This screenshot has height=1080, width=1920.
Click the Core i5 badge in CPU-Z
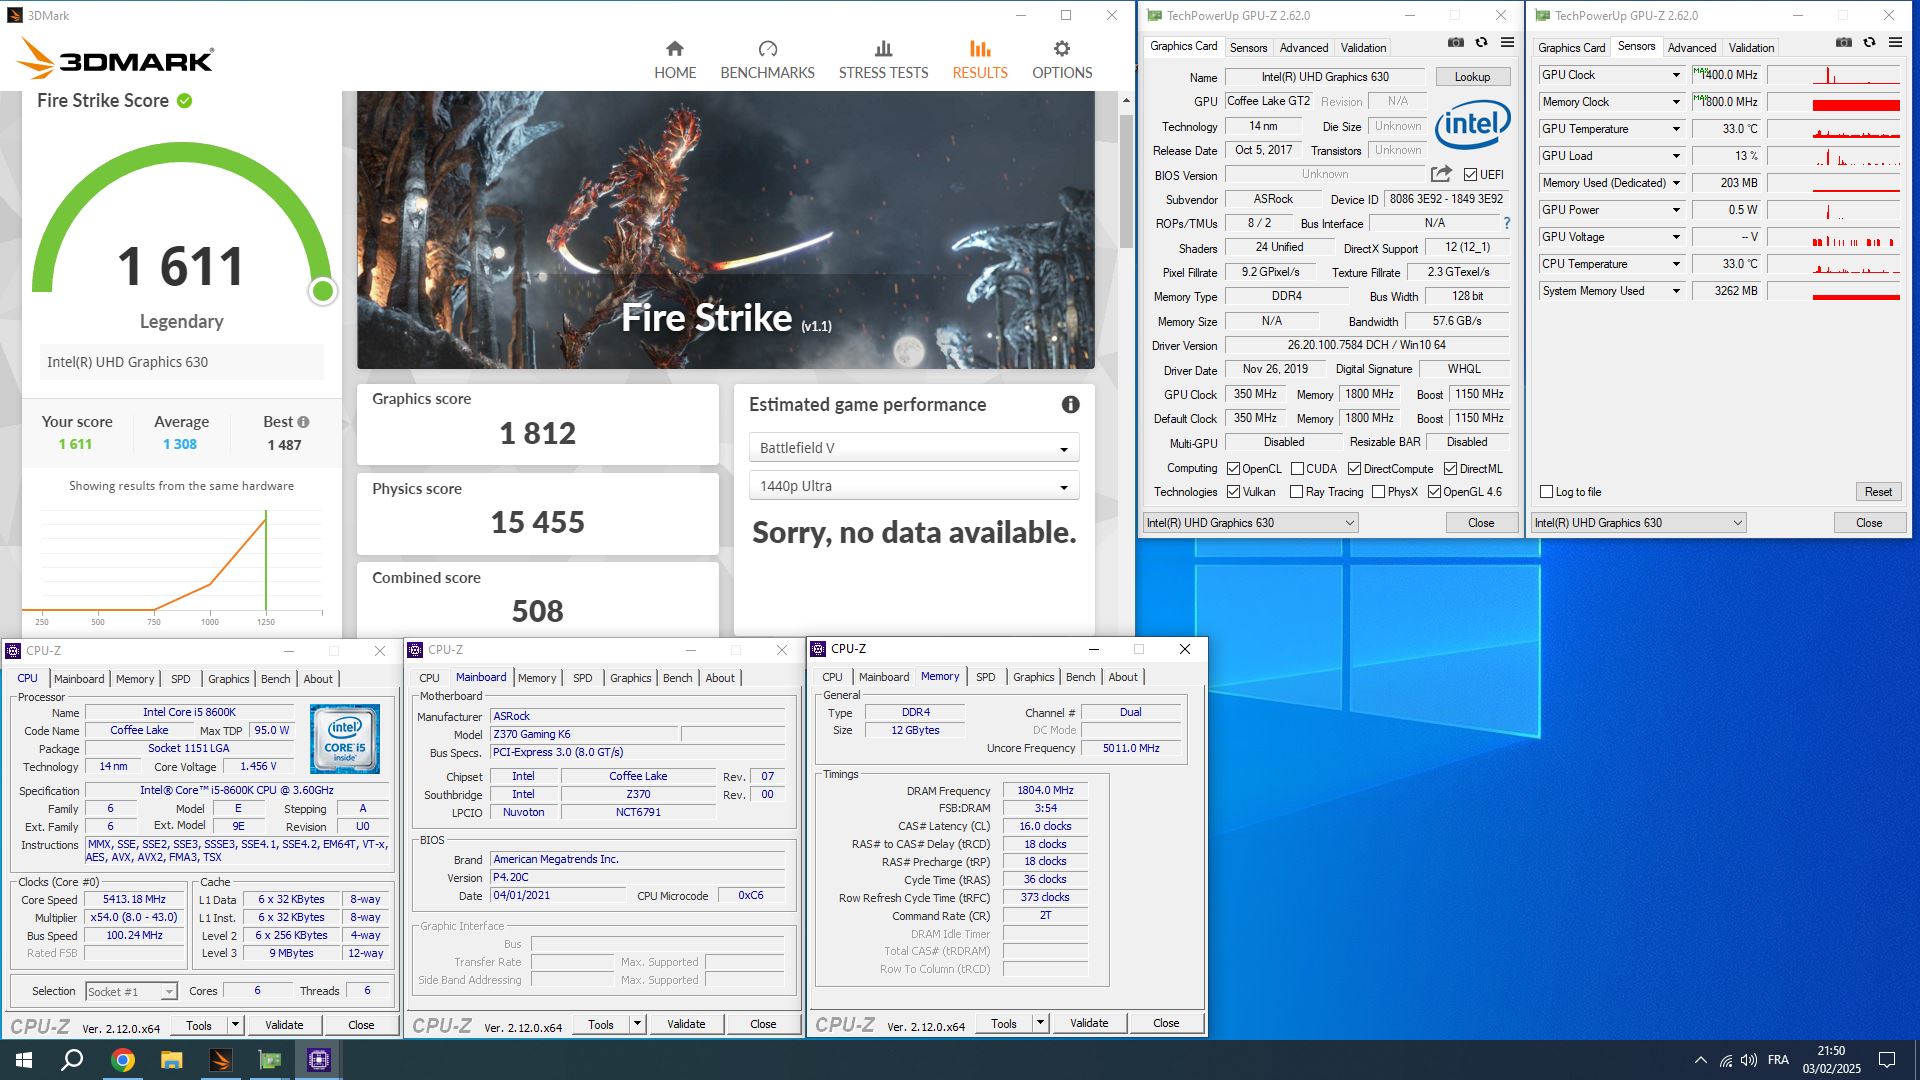(344, 739)
